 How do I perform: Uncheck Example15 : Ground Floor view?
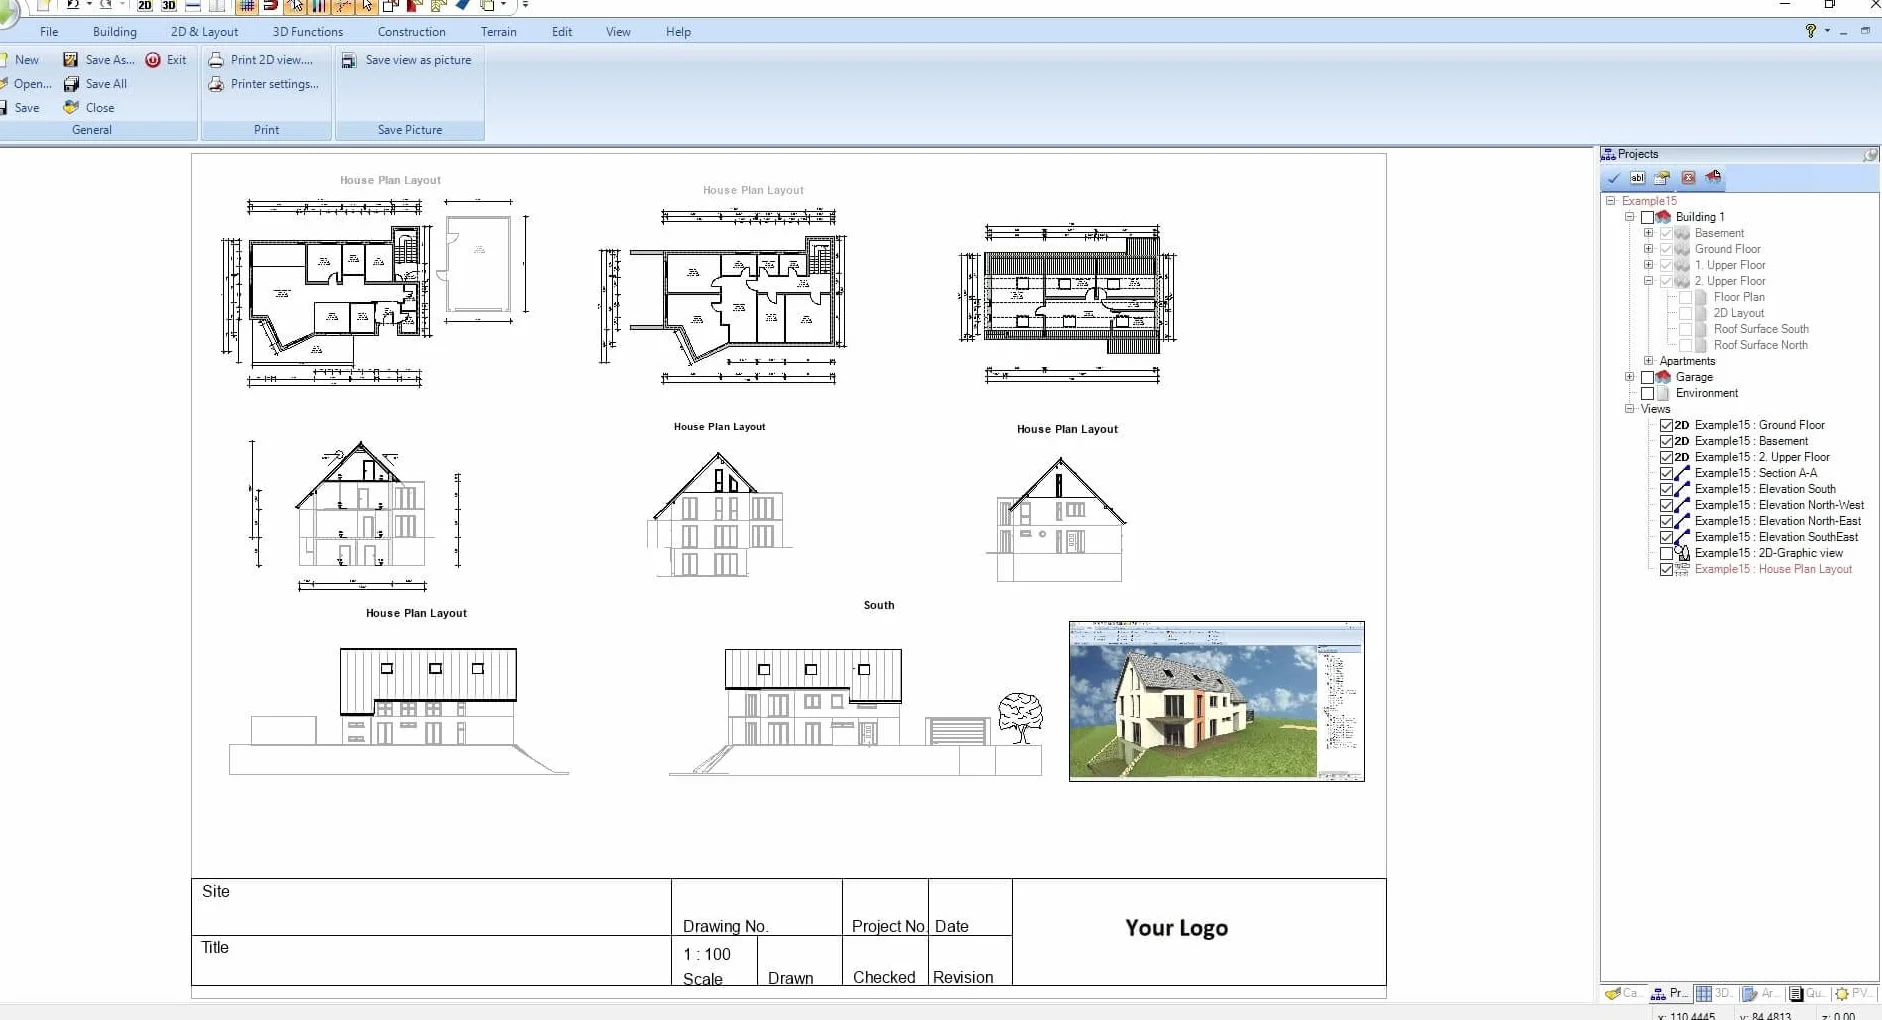1666,425
